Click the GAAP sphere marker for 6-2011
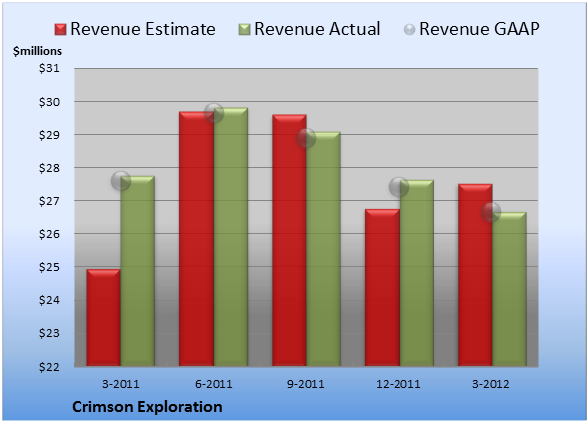588x422 pixels. click(214, 113)
